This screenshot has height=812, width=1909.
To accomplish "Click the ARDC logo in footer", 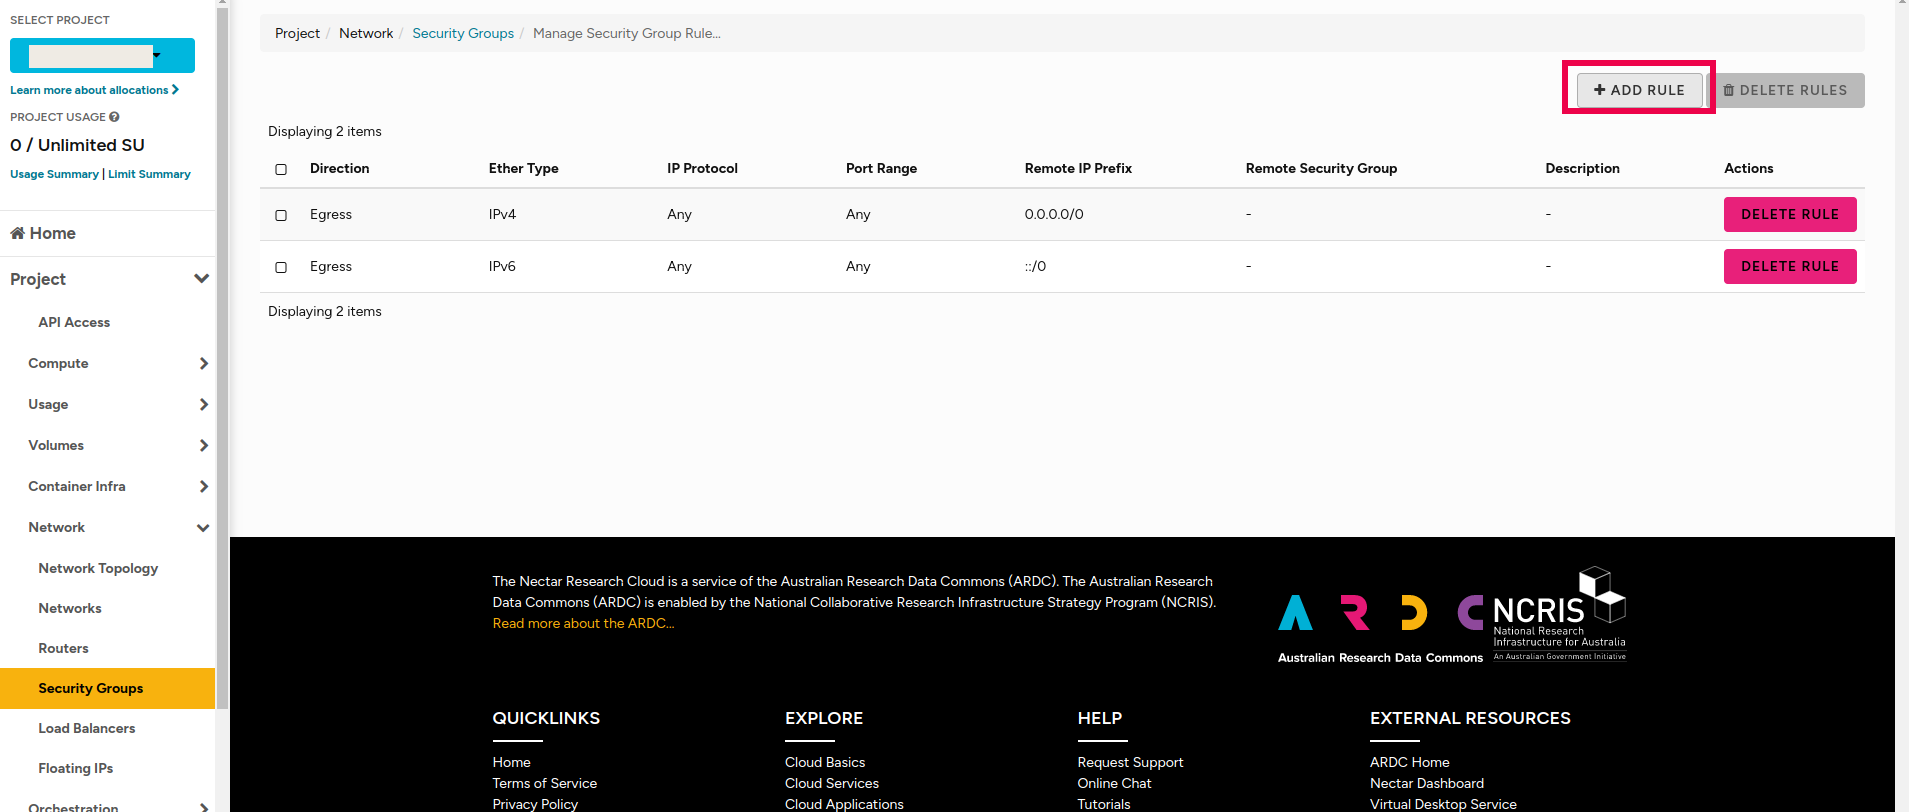I will [x=1380, y=627].
